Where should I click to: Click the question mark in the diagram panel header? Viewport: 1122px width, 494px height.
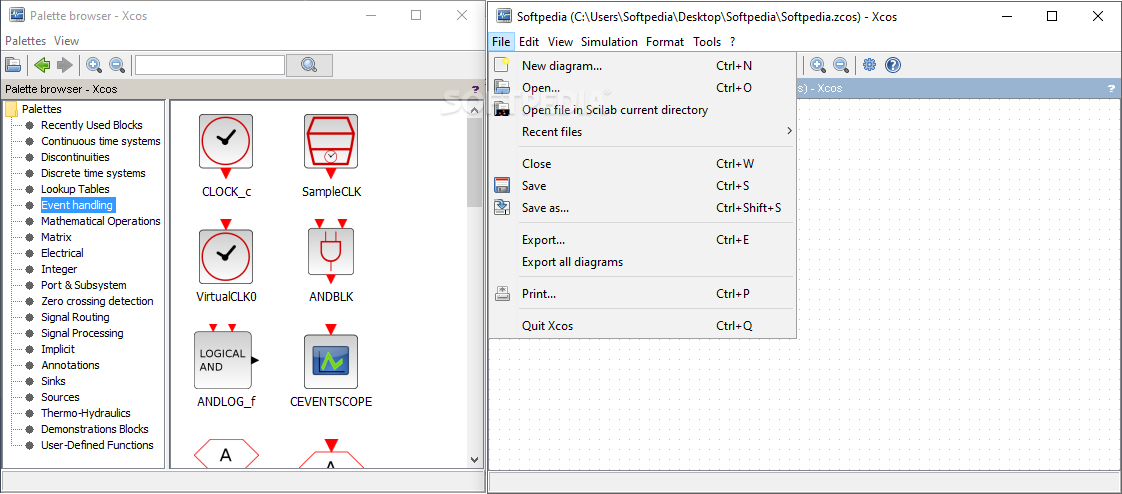tap(1111, 89)
